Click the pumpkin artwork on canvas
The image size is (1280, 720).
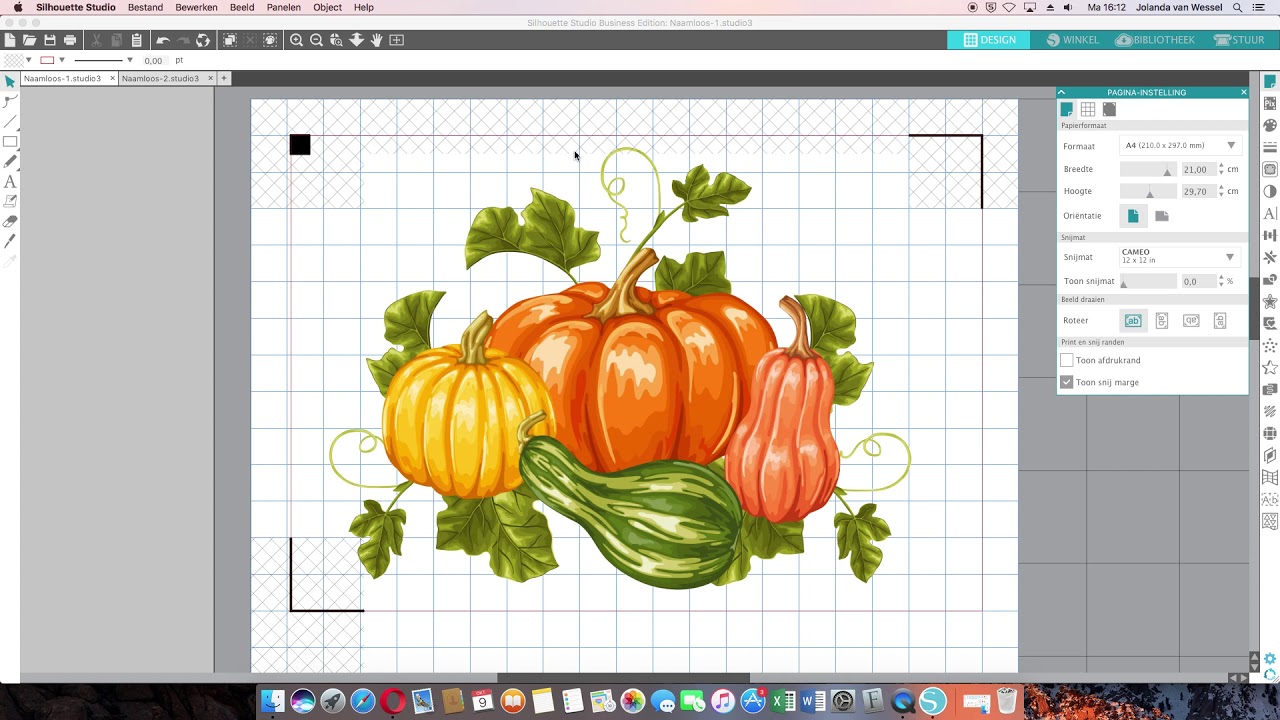pos(620,370)
